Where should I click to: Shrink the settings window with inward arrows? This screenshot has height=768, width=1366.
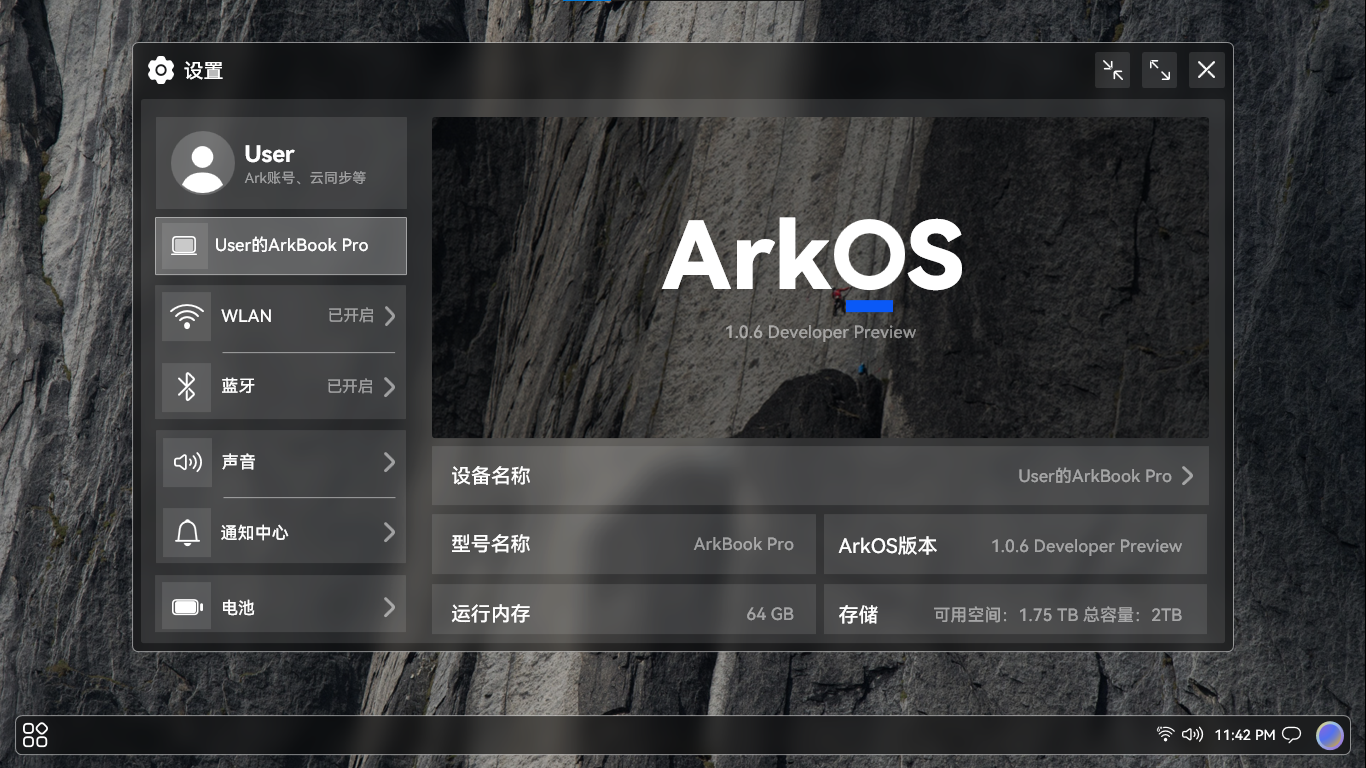(x=1112, y=70)
